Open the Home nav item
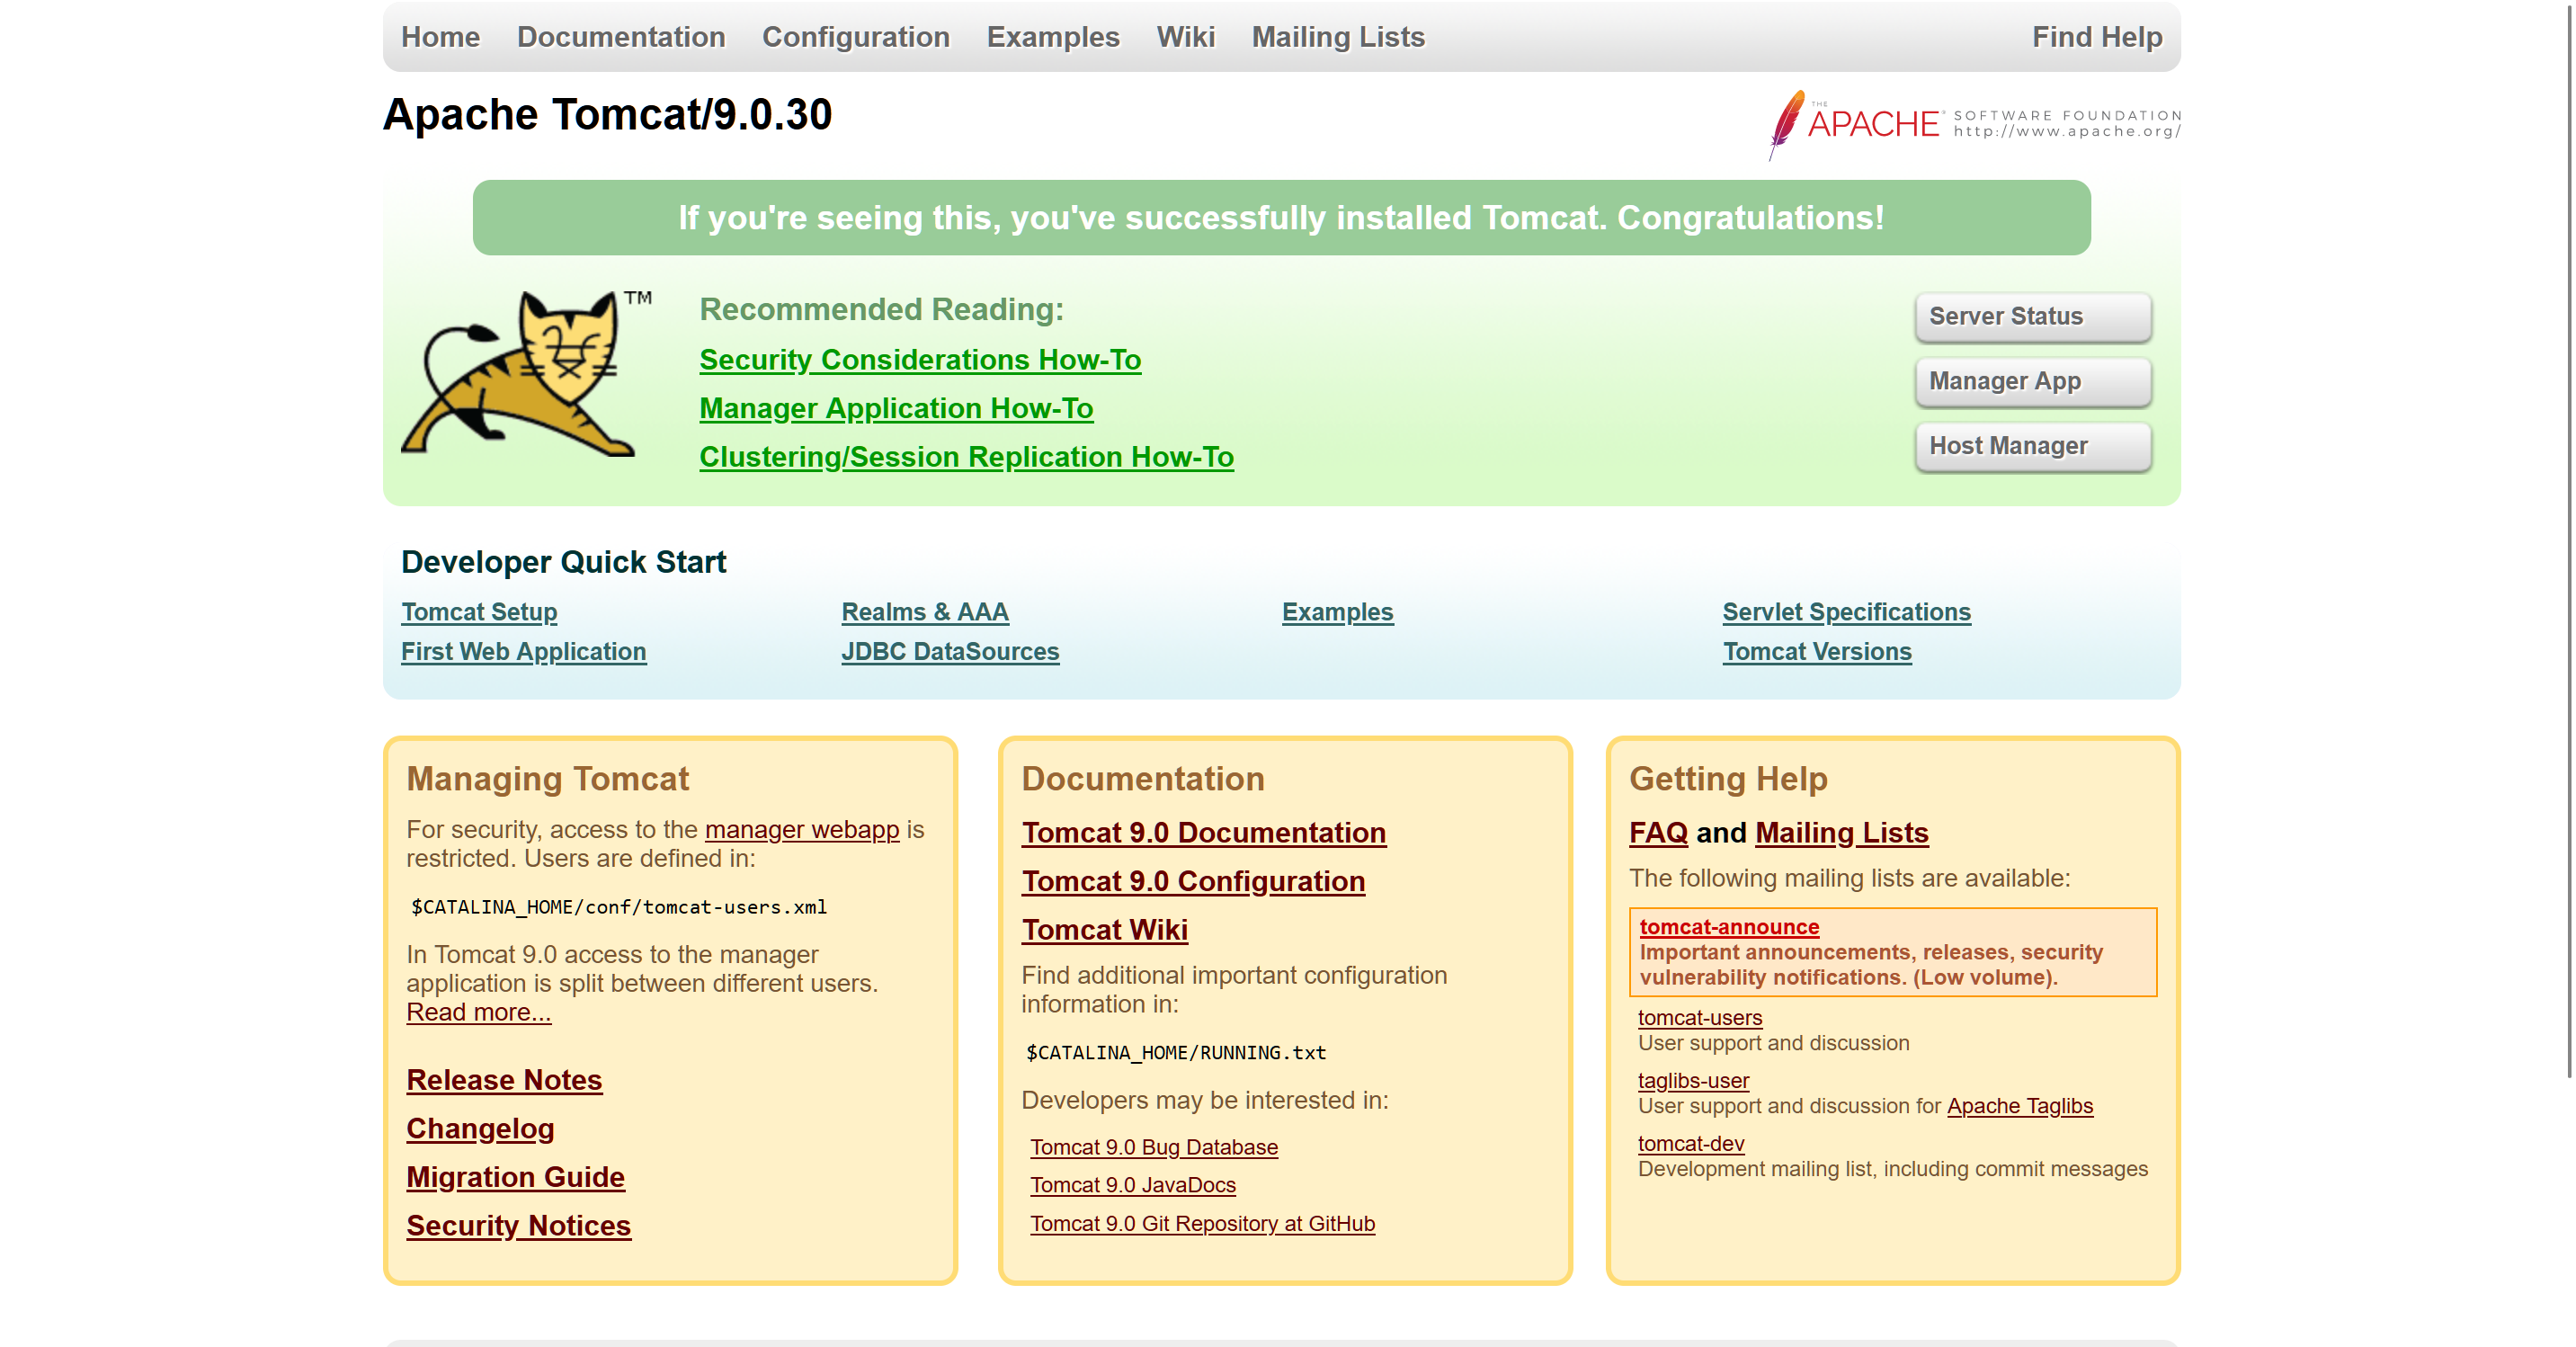 tap(440, 37)
